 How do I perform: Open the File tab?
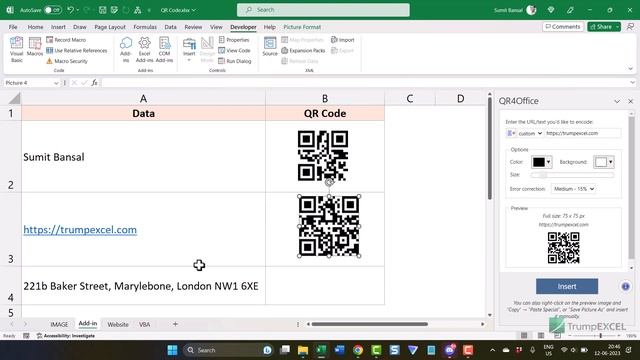13,27
